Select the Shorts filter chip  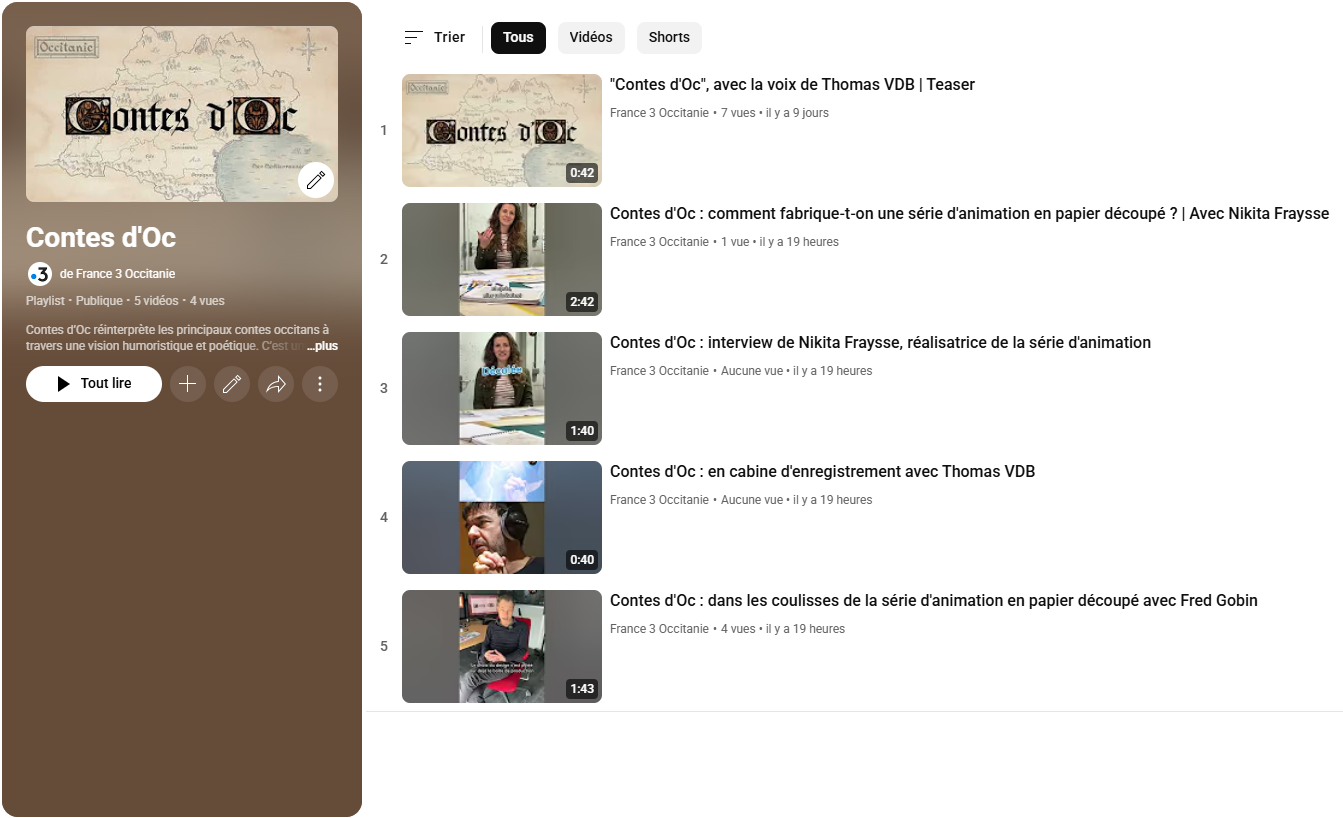click(x=669, y=37)
